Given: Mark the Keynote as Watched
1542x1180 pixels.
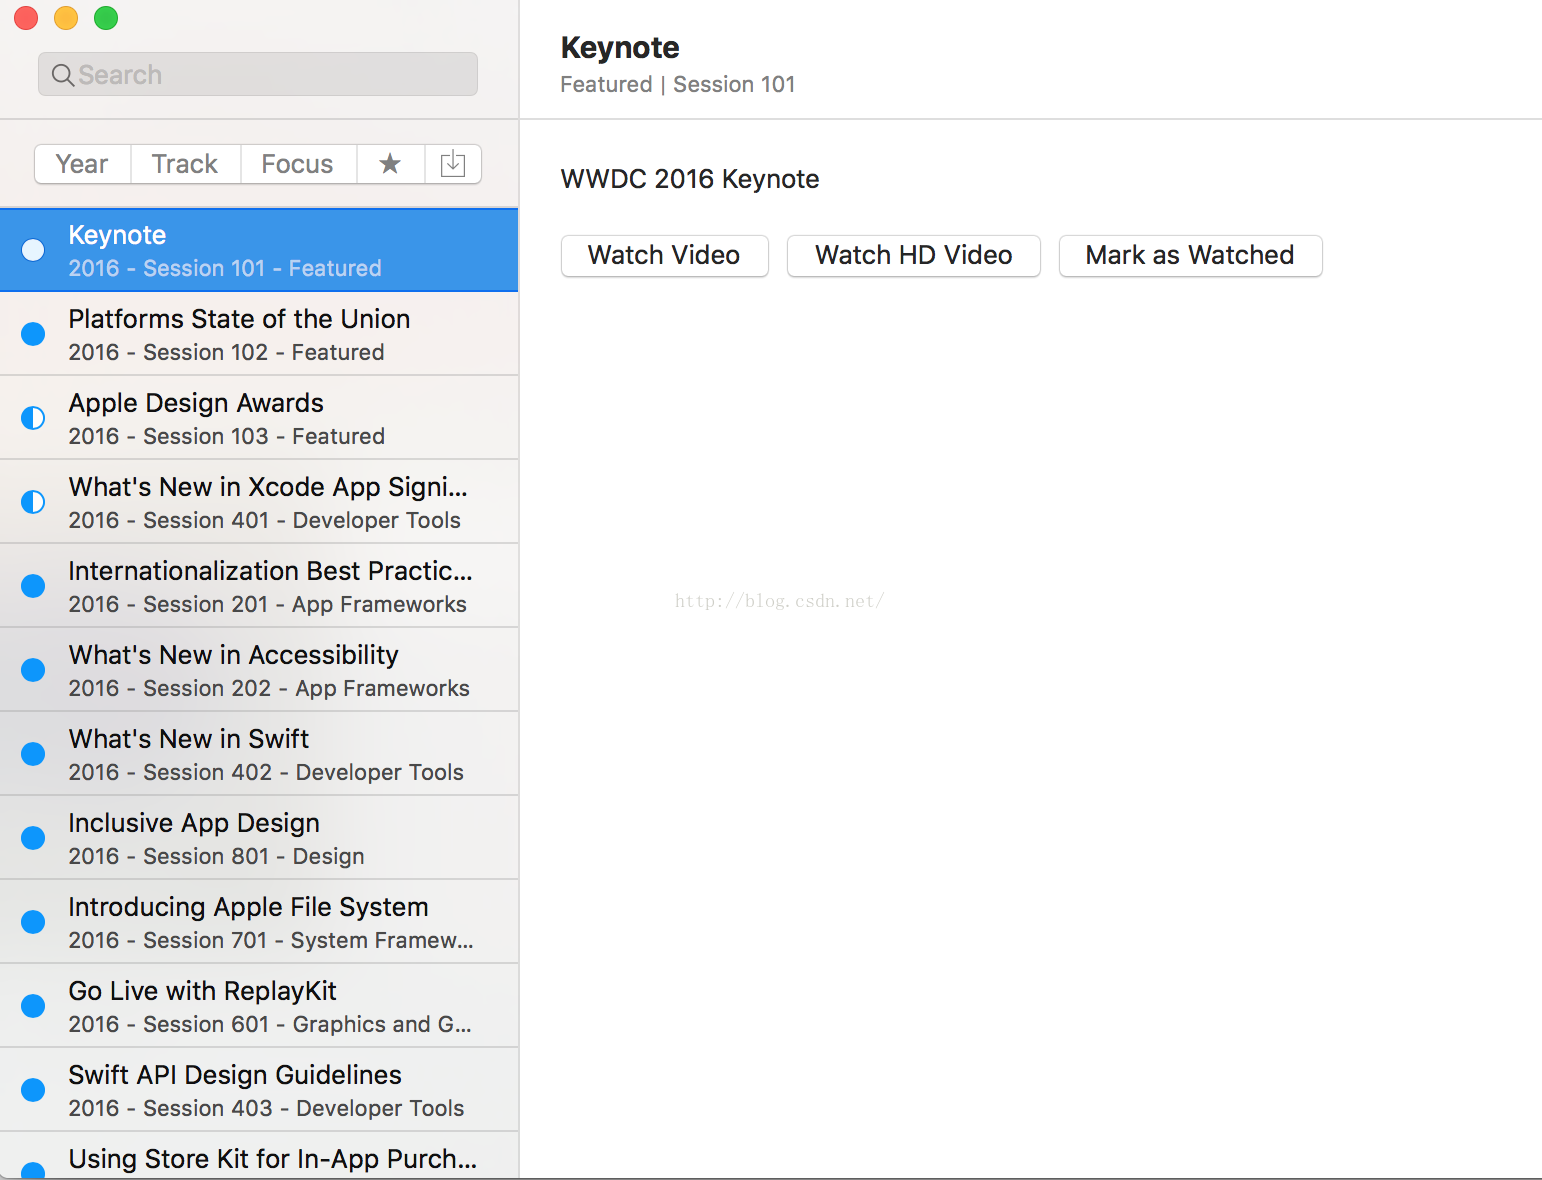Looking at the screenshot, I should [x=1190, y=255].
